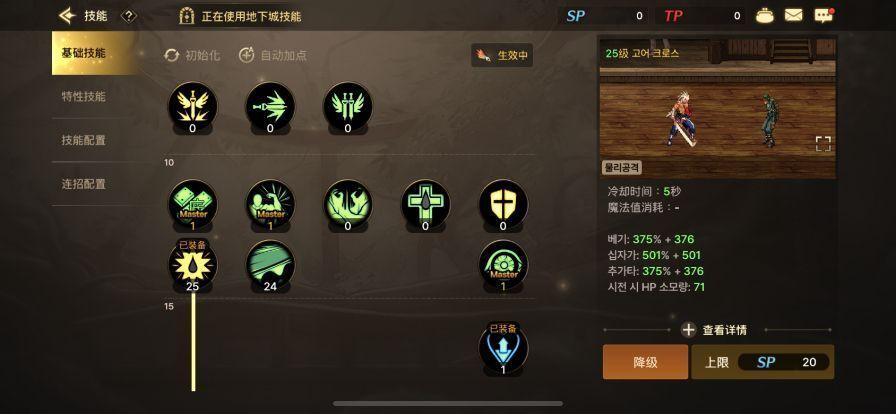Image resolution: width=896 pixels, height=414 pixels.
Task: Open the chat bubble with notification
Action: tap(823, 15)
